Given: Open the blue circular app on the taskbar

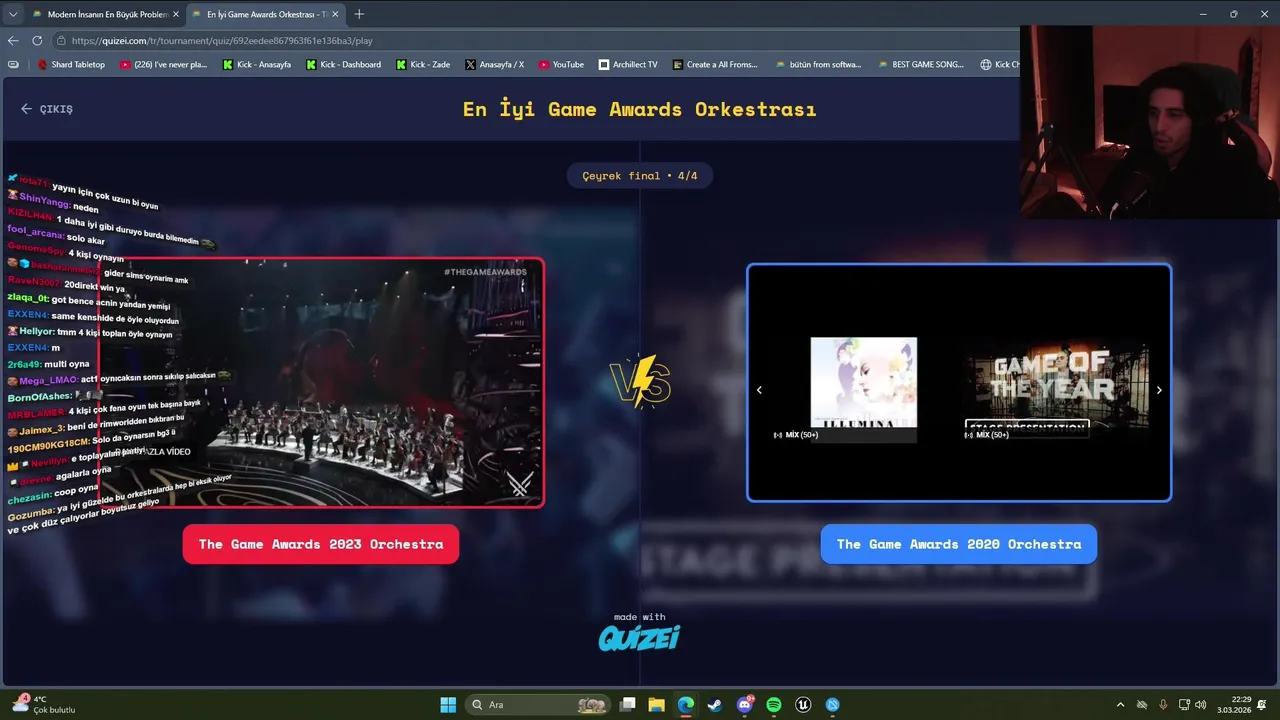Looking at the screenshot, I should pos(833,705).
